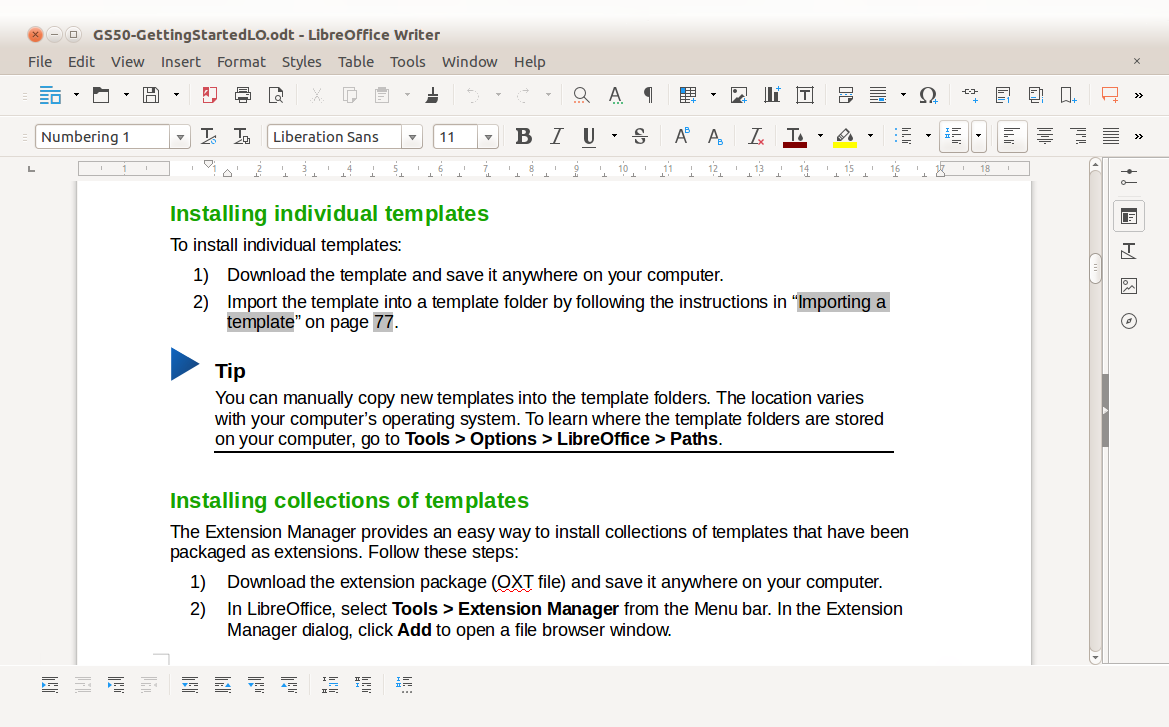This screenshot has width=1169, height=727.
Task: Open the Gallery panel in the sidebar
Action: (x=1129, y=286)
